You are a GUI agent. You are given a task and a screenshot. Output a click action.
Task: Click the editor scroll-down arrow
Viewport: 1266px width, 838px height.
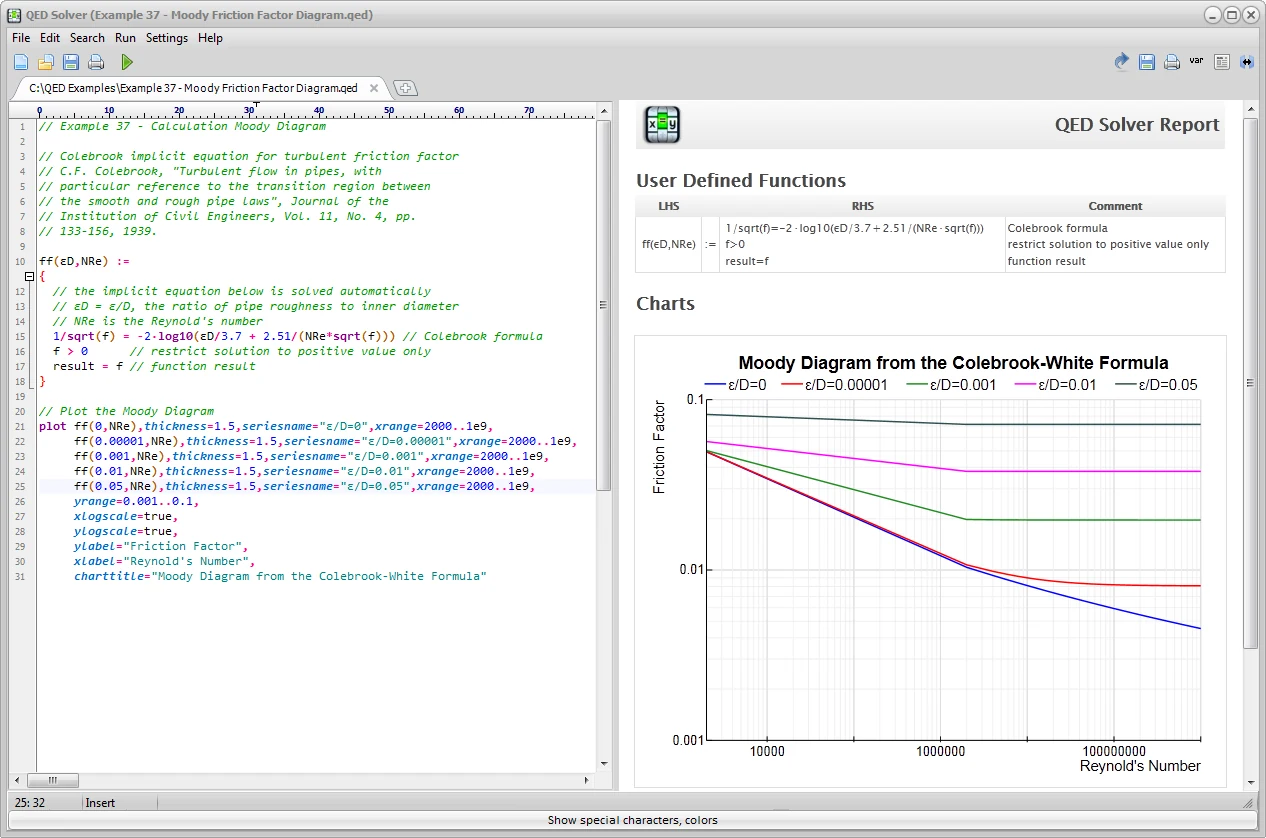603,764
